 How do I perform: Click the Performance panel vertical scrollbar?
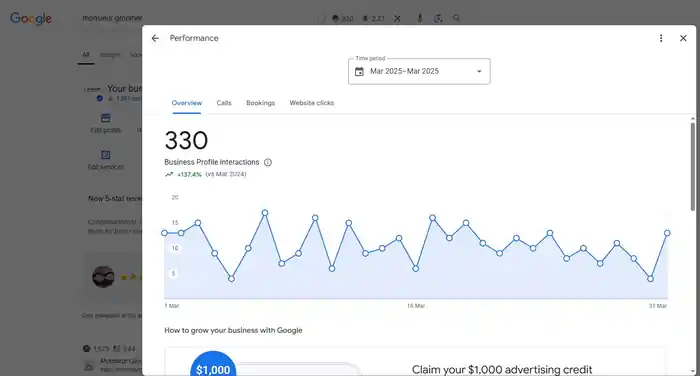pyautogui.click(x=692, y=166)
